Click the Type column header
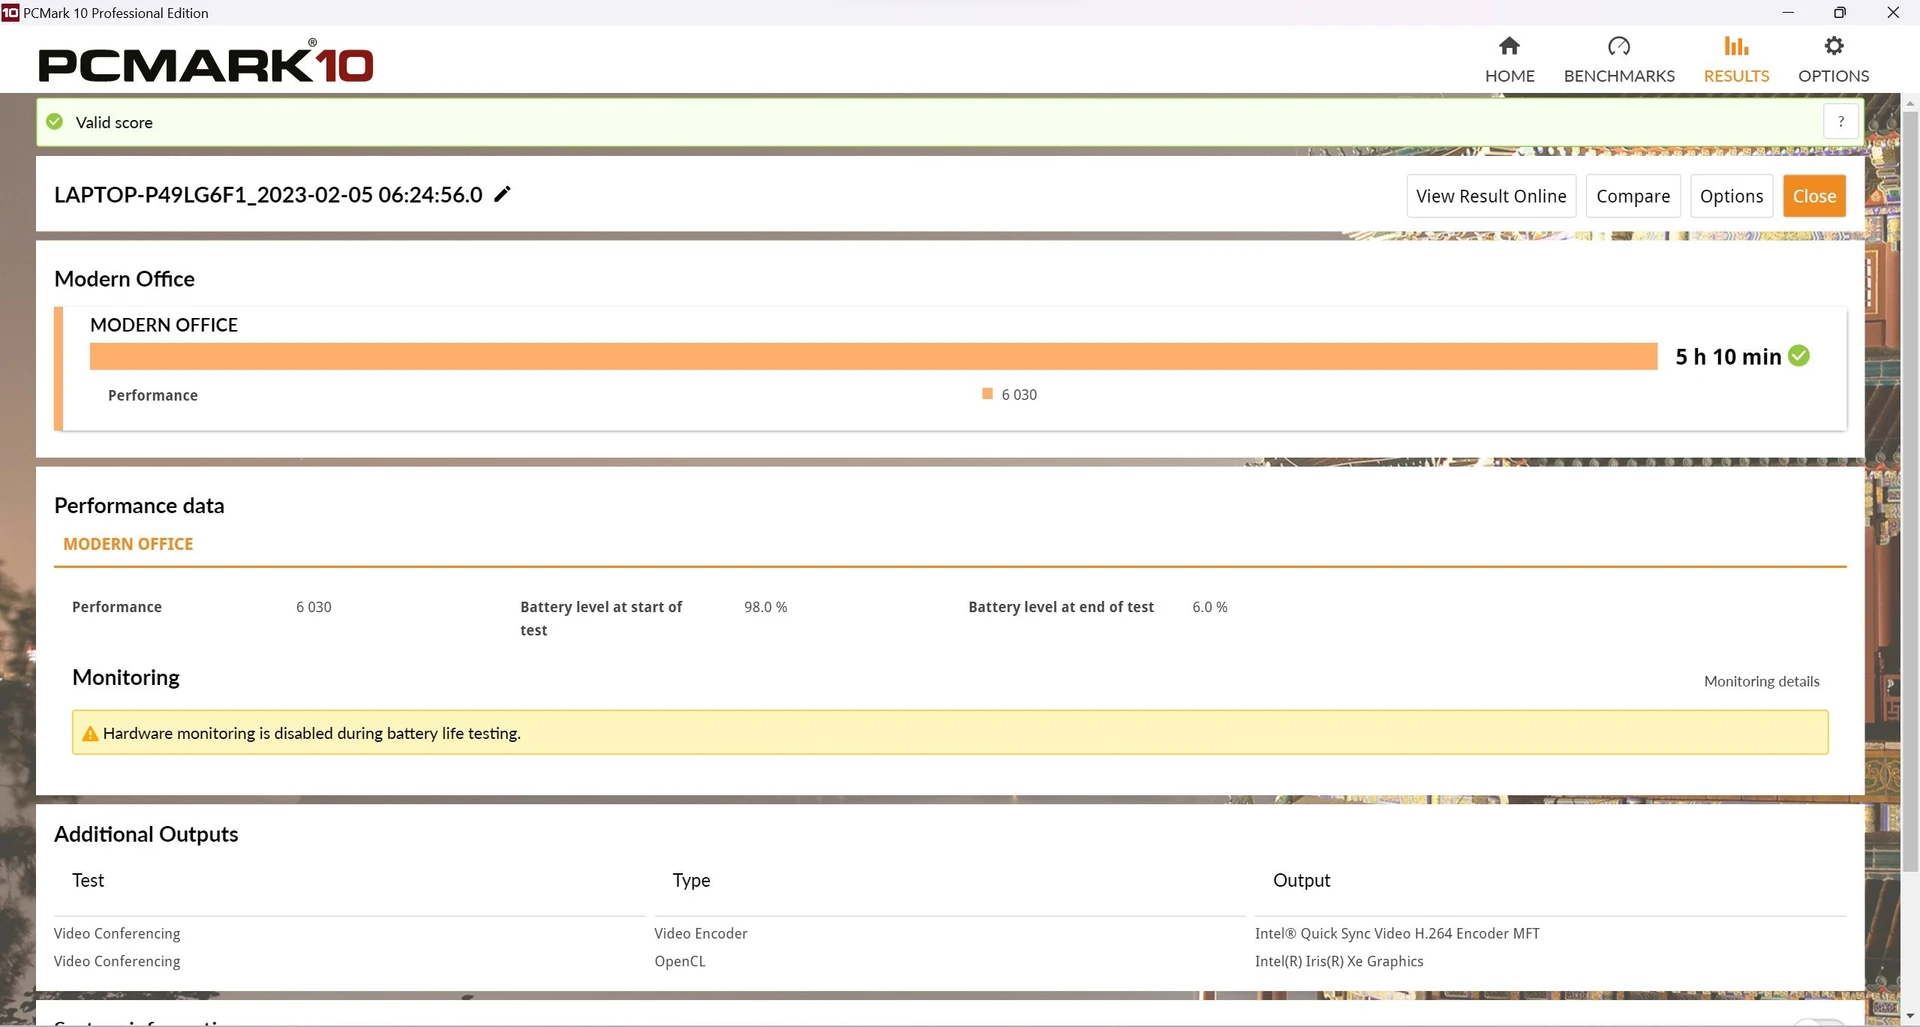1920x1027 pixels. (691, 881)
